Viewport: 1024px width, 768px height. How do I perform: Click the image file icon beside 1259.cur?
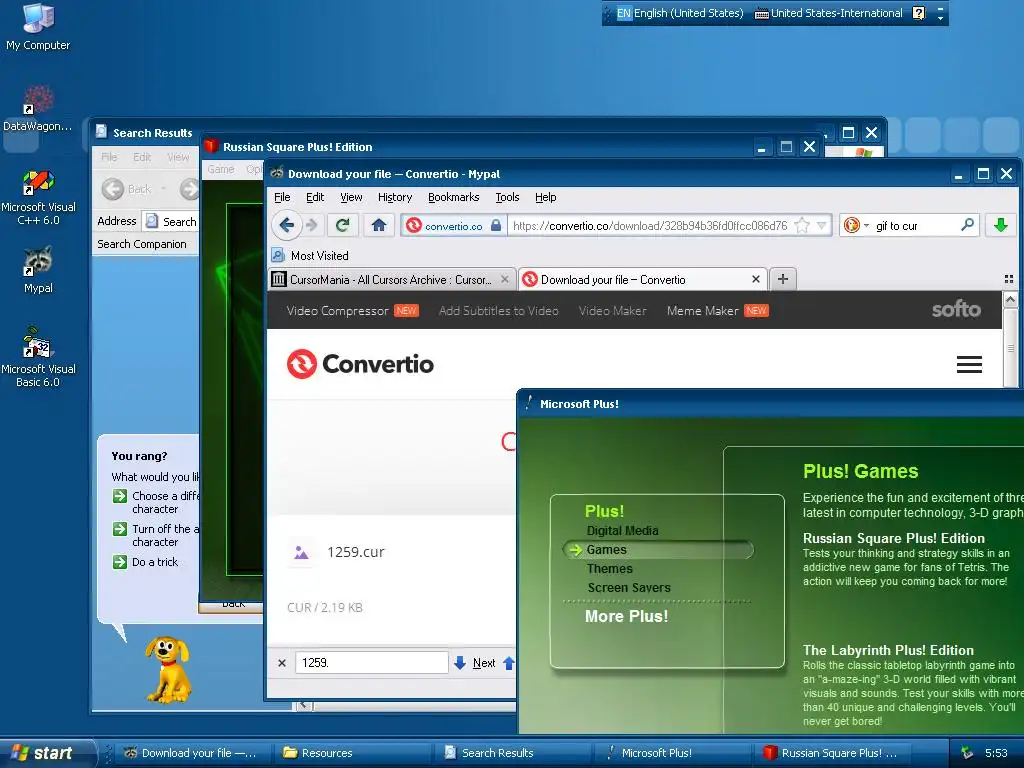click(301, 552)
